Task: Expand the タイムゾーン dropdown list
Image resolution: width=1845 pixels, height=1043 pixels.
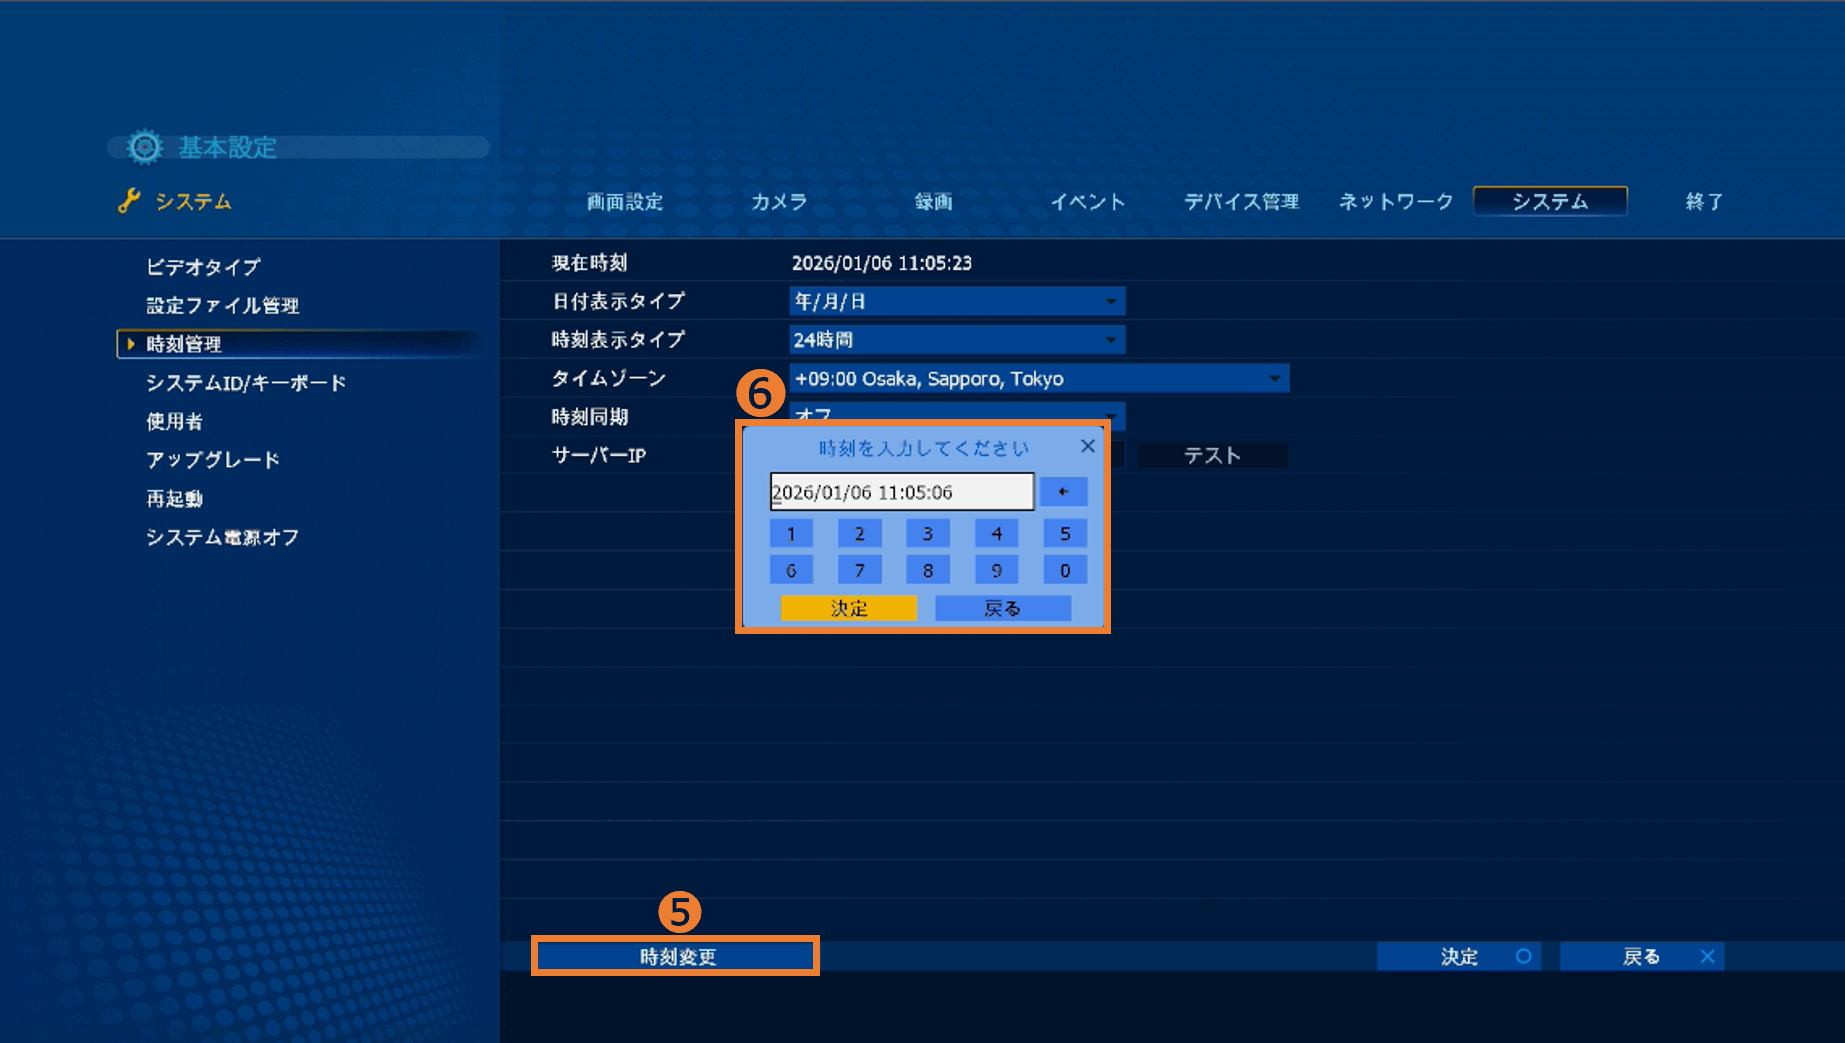Action: click(1039, 379)
